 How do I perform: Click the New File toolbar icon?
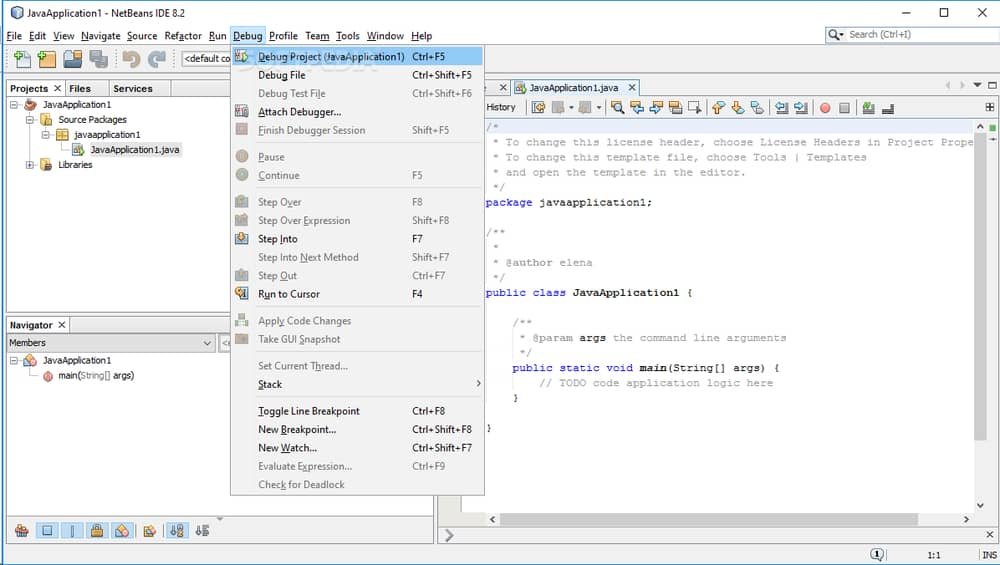pyautogui.click(x=21, y=59)
